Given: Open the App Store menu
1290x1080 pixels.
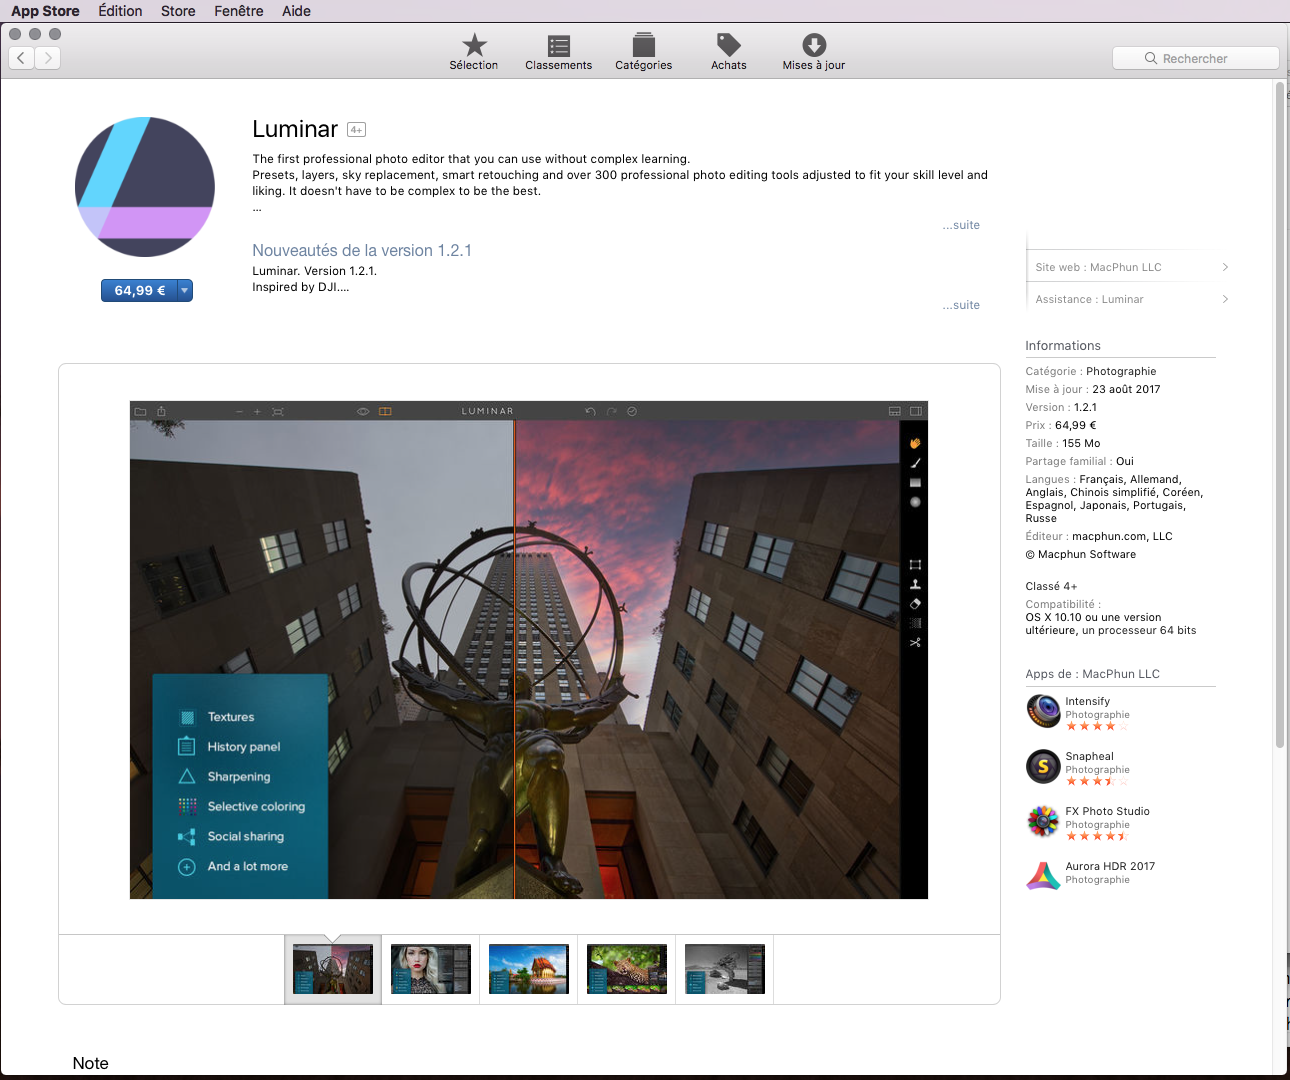Looking at the screenshot, I should [45, 11].
